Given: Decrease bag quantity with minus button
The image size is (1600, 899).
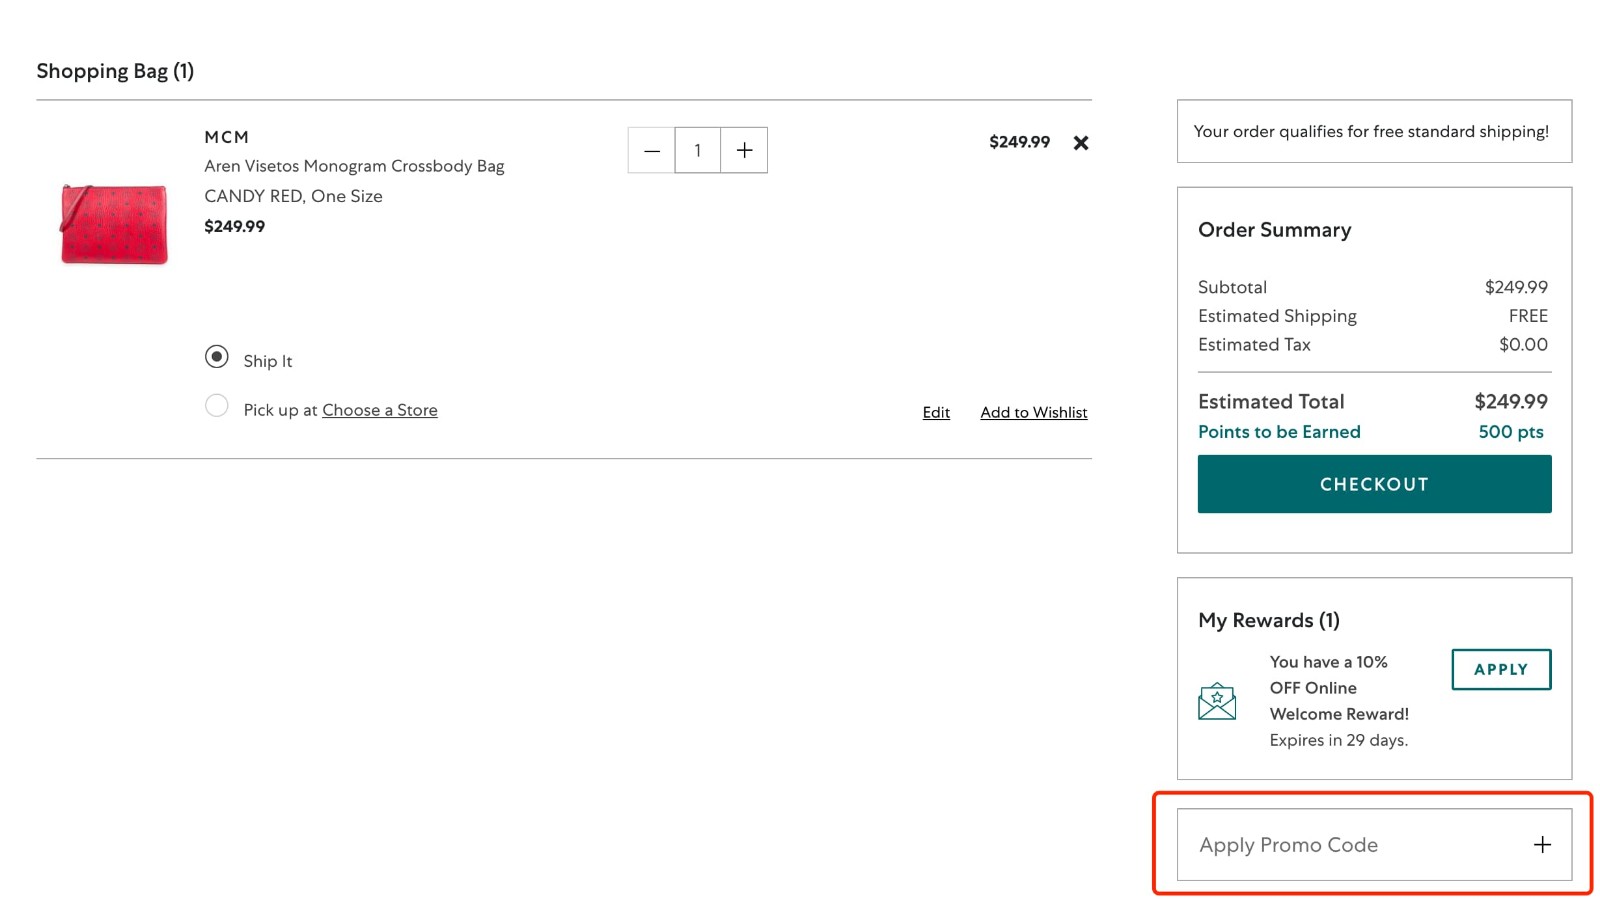Looking at the screenshot, I should click(652, 150).
